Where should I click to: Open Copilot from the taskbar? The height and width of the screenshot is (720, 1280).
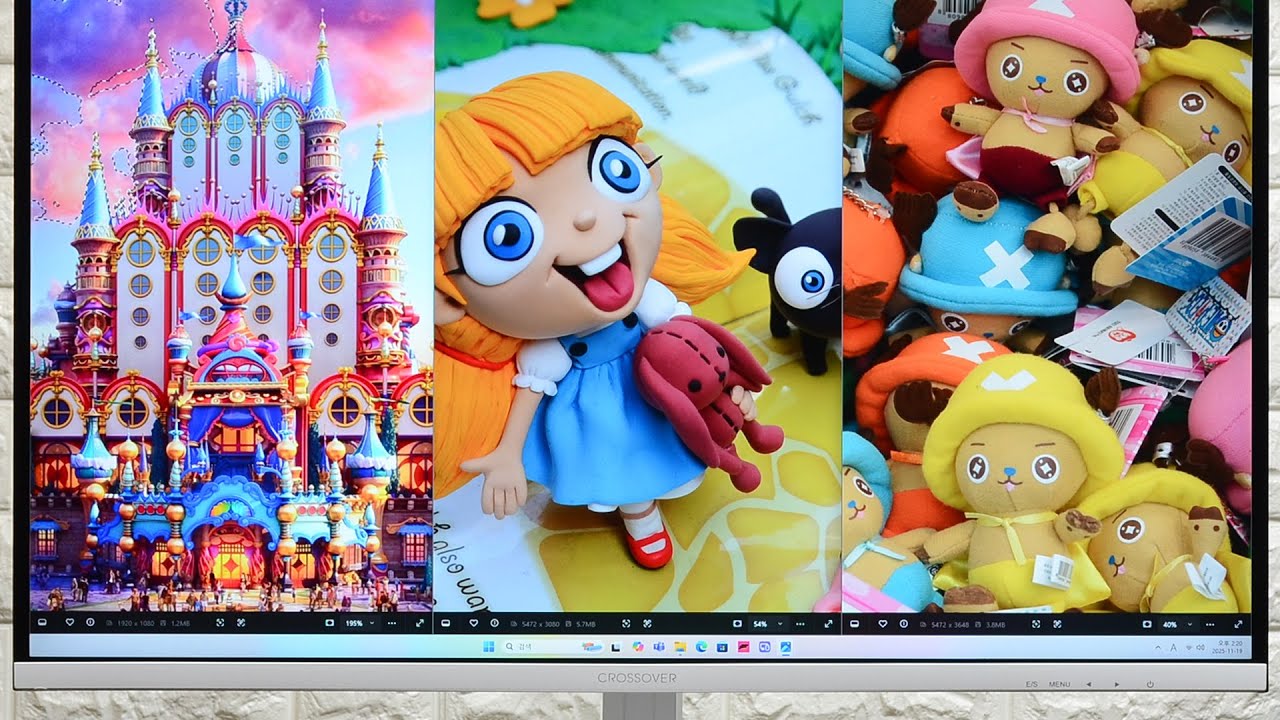coord(638,647)
